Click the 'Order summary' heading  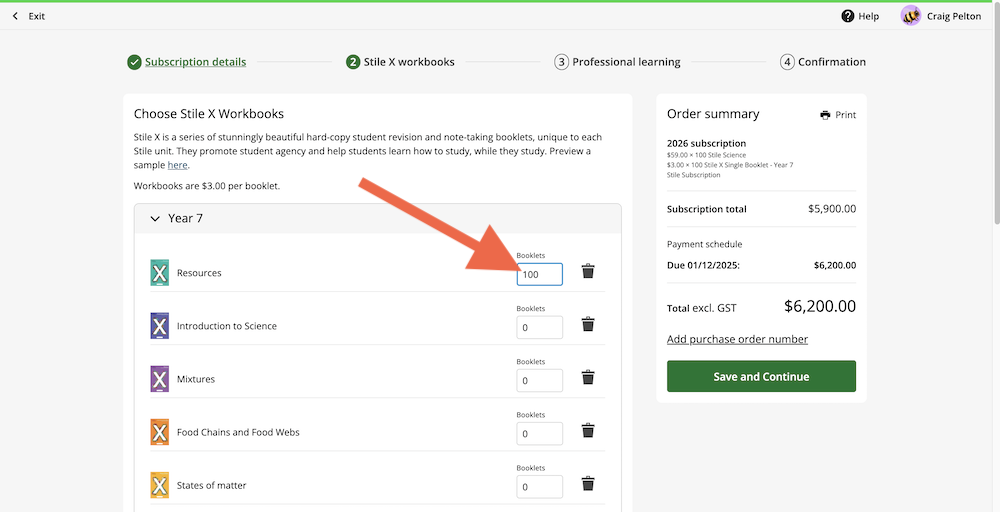(713, 114)
